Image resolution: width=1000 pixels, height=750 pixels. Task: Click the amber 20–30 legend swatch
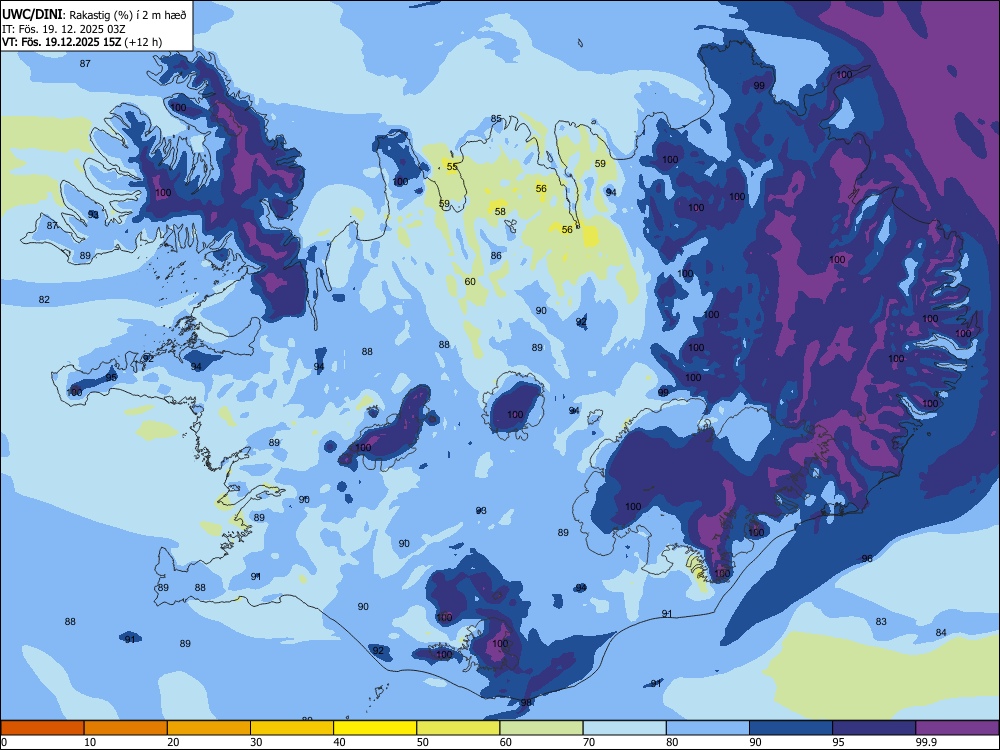click(209, 728)
